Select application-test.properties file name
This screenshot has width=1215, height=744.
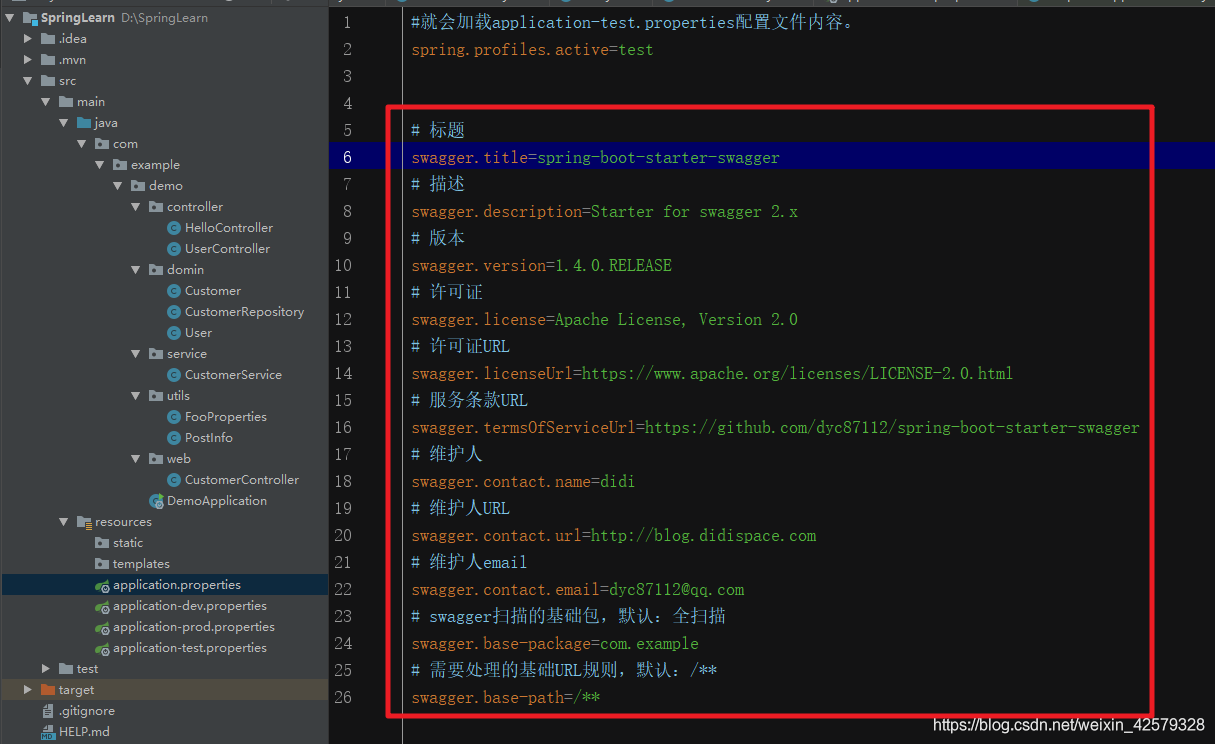point(190,648)
